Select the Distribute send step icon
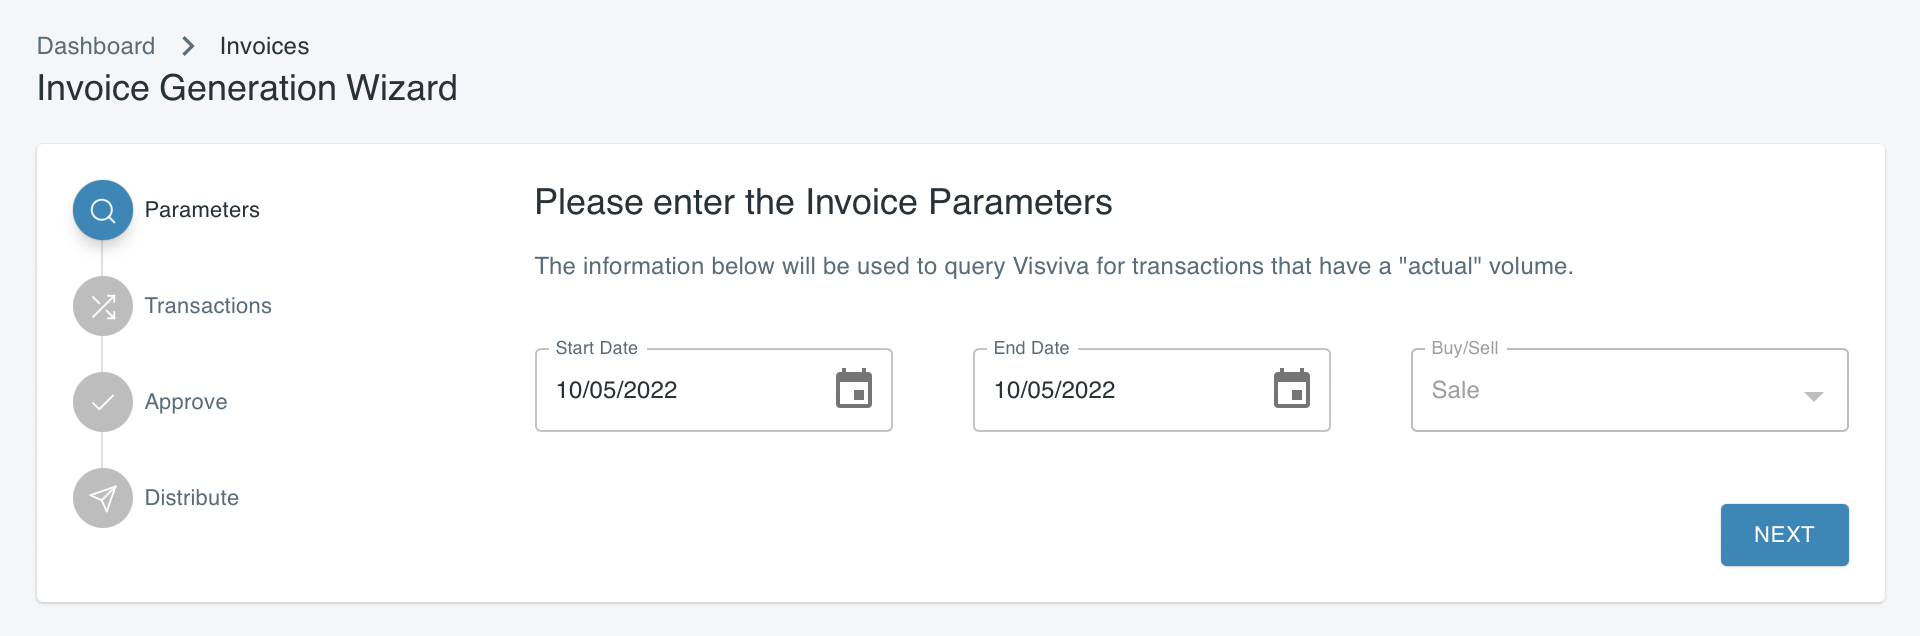The image size is (1920, 636). 102,497
